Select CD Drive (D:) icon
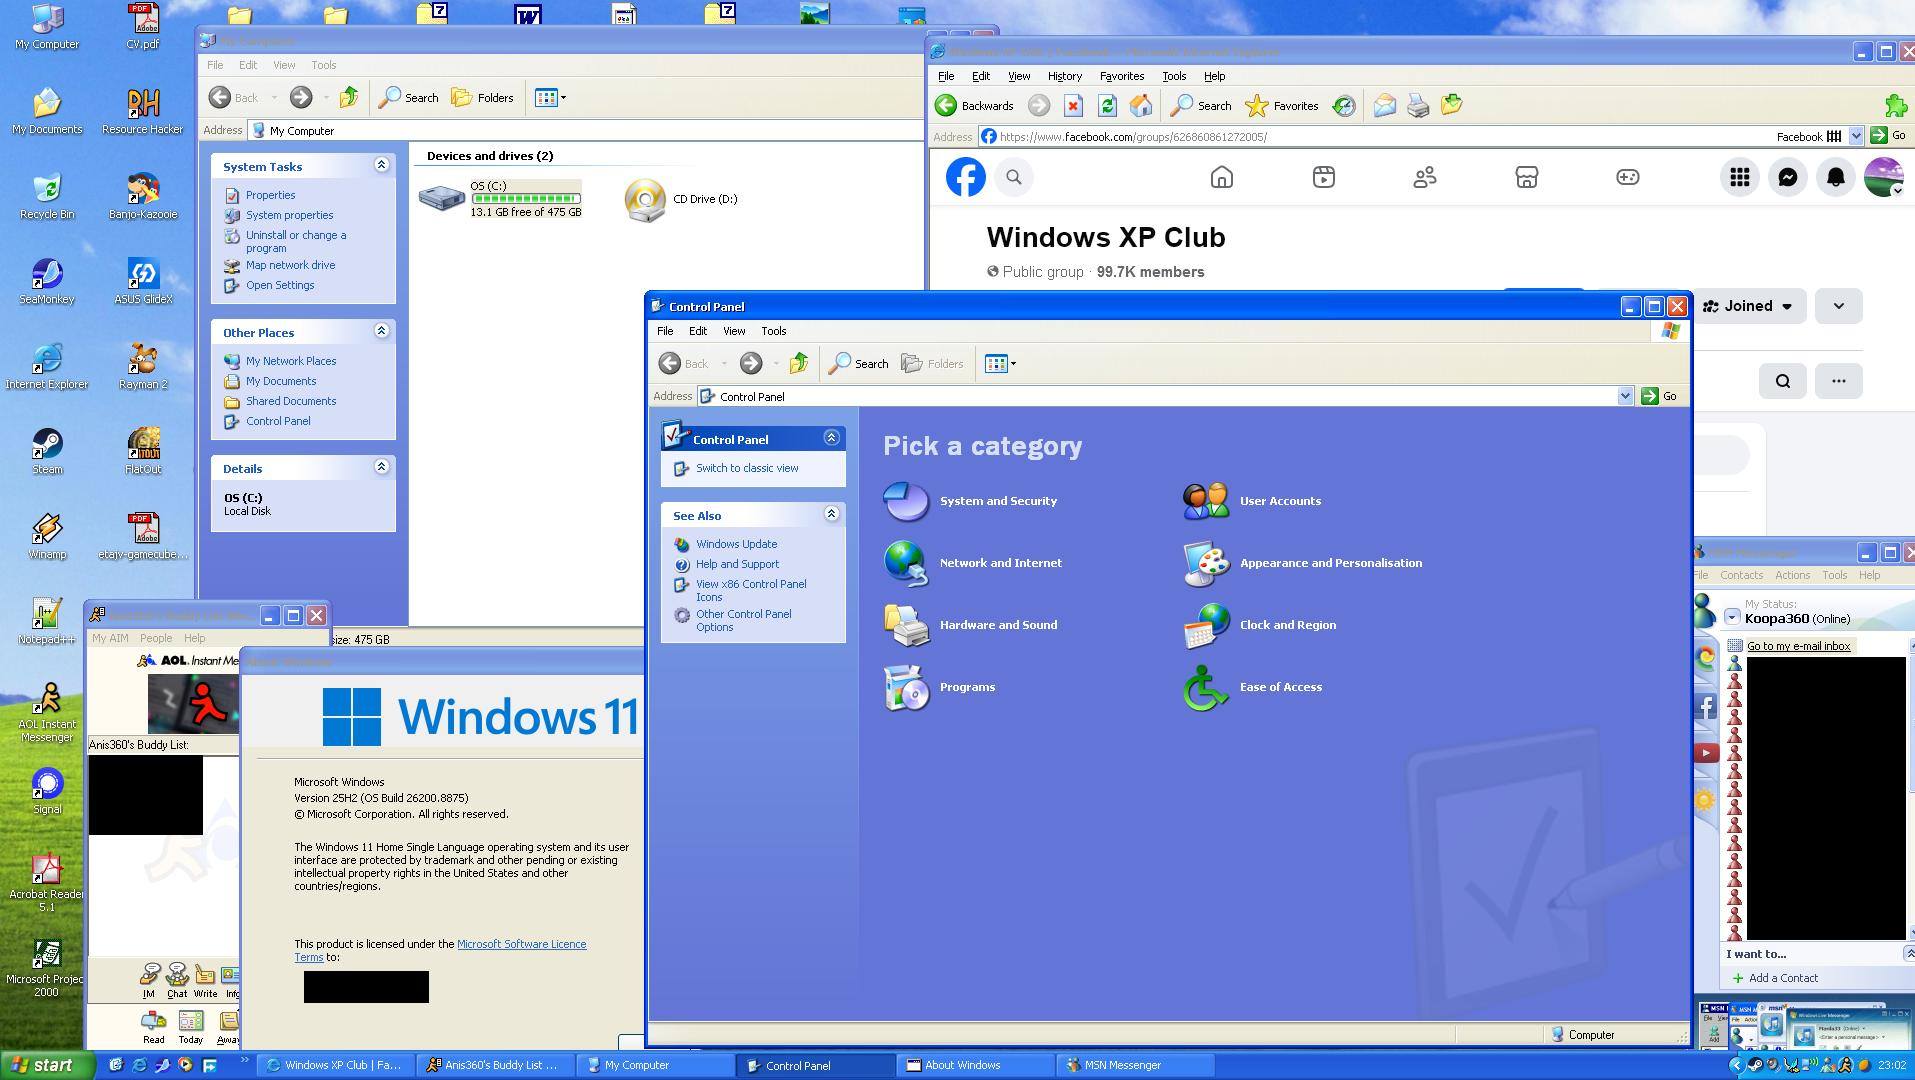The image size is (1915, 1080). [645, 199]
